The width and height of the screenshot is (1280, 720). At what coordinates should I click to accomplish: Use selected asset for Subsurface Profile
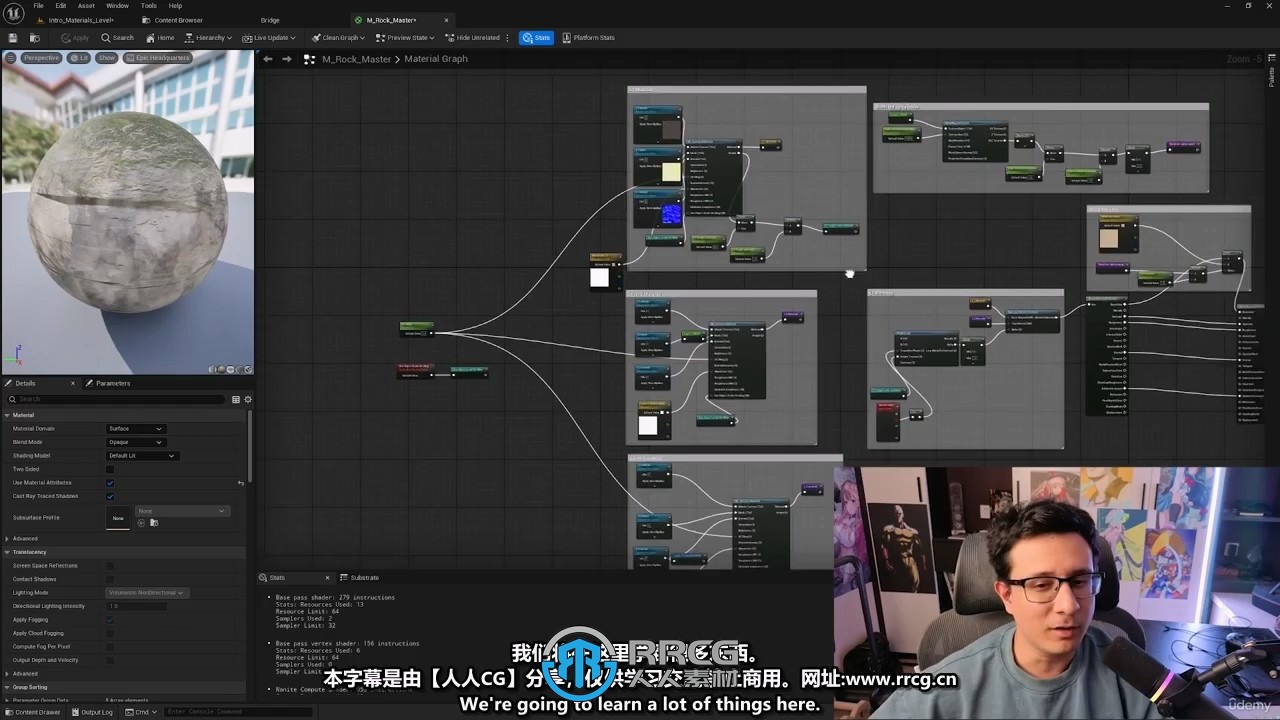141,523
